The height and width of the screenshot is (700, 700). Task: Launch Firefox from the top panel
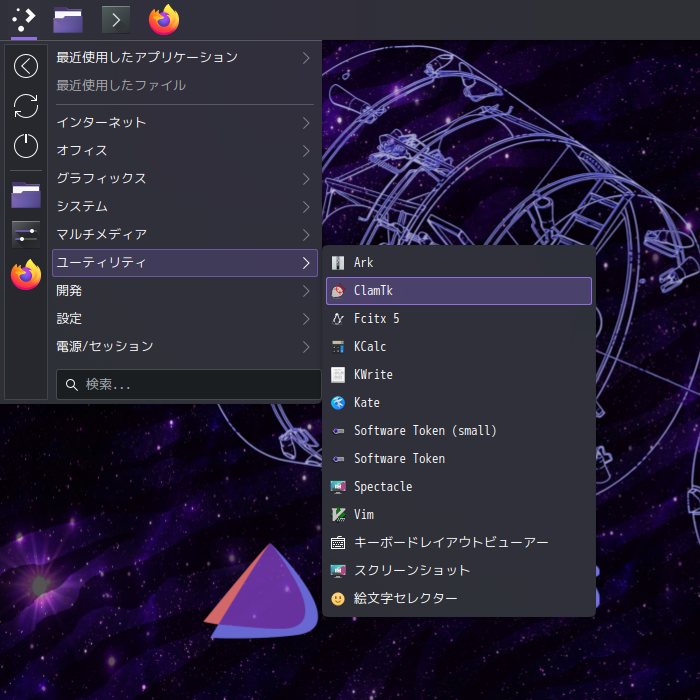click(164, 20)
